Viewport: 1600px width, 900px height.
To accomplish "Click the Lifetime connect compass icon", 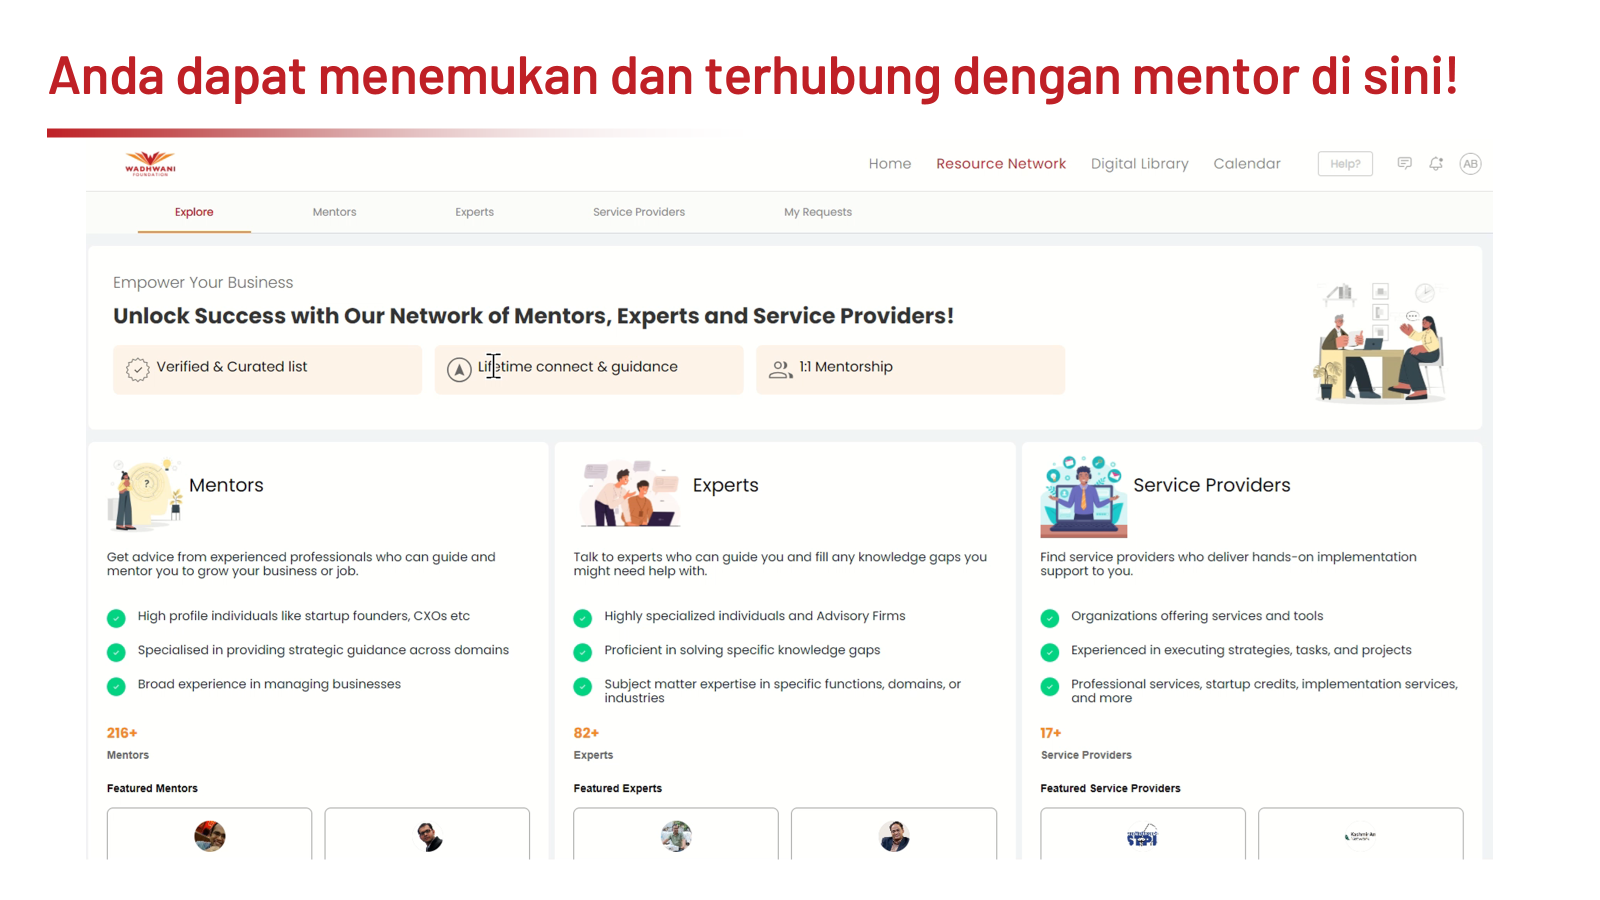I will [x=459, y=370].
